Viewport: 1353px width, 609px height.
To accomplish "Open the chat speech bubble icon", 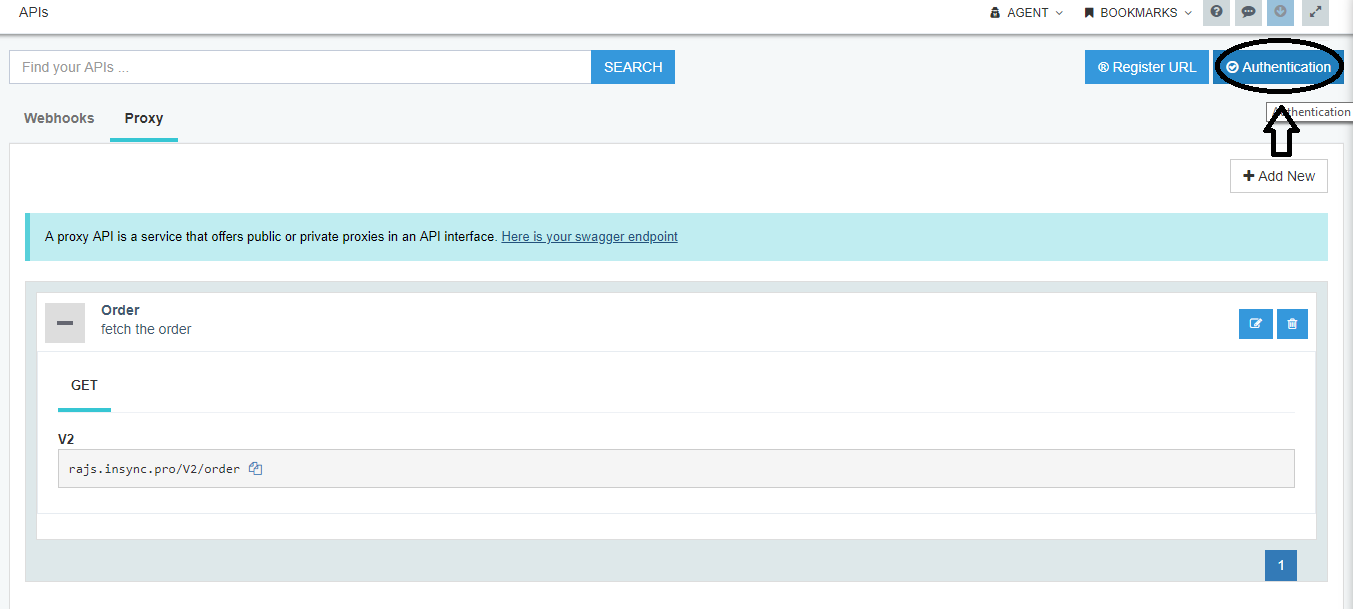I will [1248, 13].
